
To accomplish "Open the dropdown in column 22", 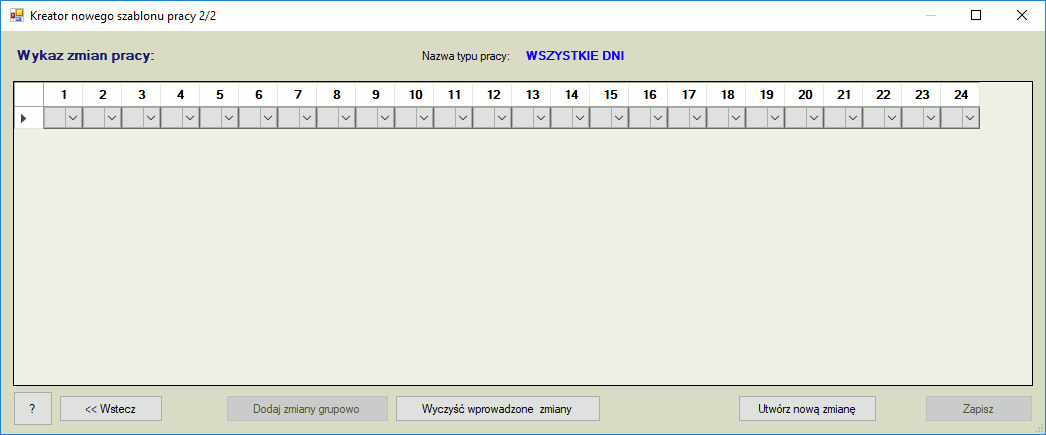I will [x=892, y=118].
